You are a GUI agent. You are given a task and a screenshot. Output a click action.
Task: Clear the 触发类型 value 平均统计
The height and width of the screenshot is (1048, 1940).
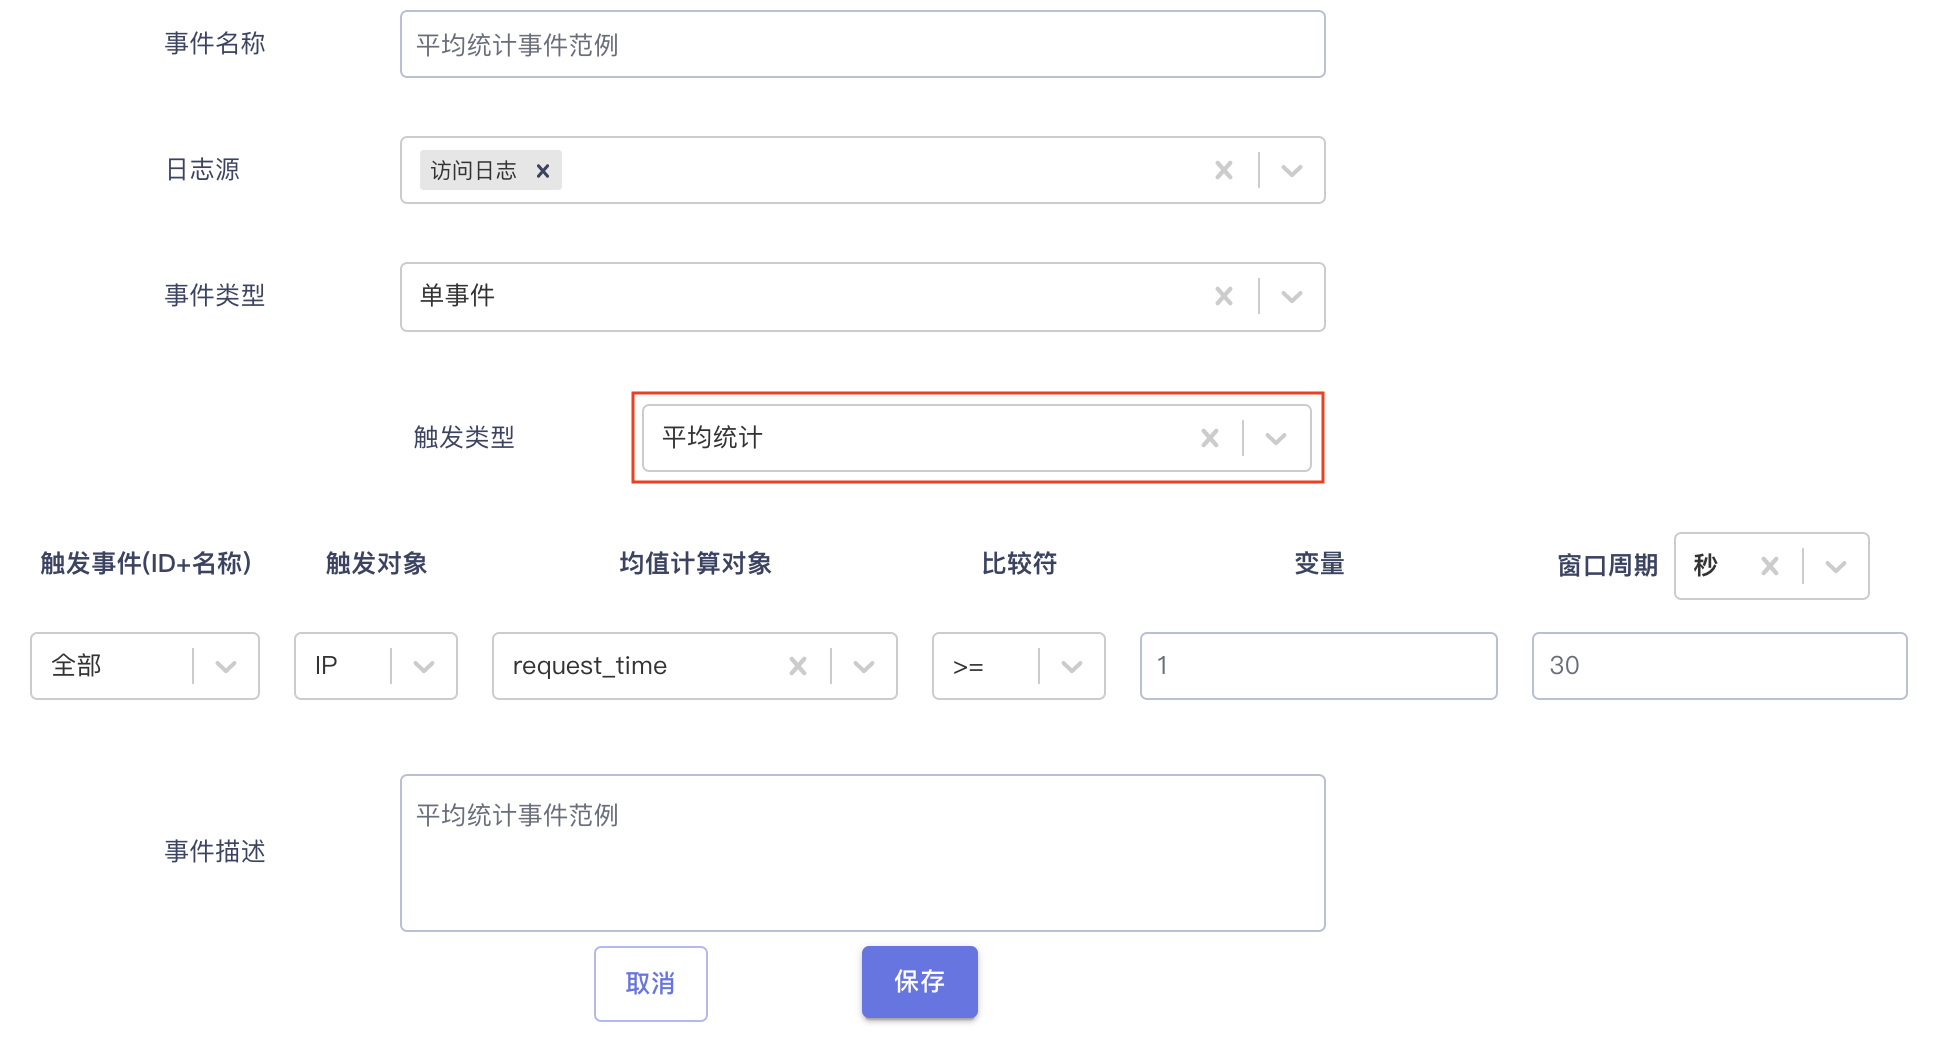coord(1210,438)
